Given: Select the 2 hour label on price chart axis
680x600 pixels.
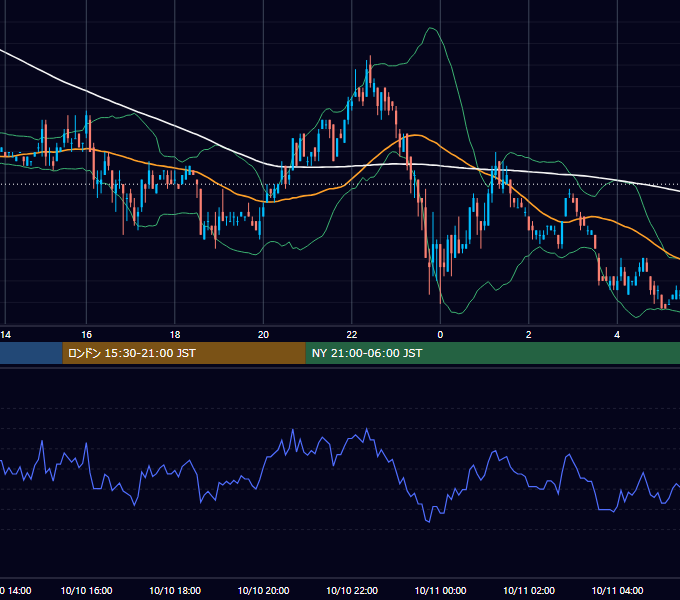Looking at the screenshot, I should 529,335.
